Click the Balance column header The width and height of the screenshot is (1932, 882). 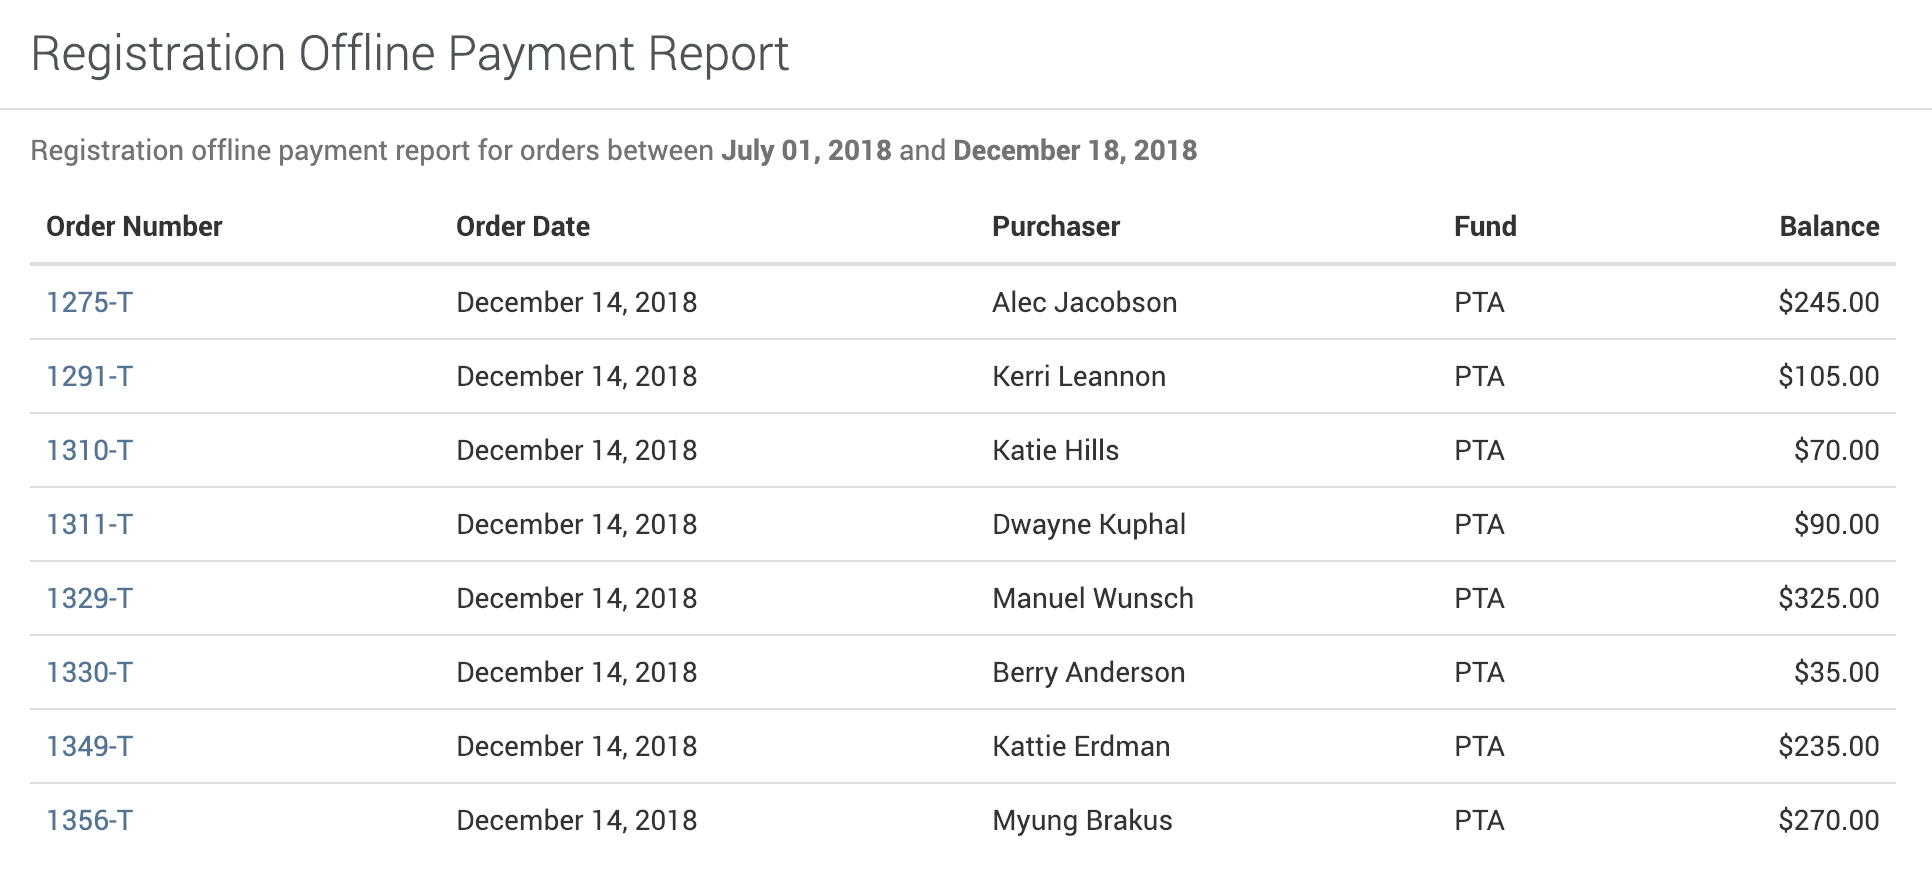click(x=1829, y=226)
